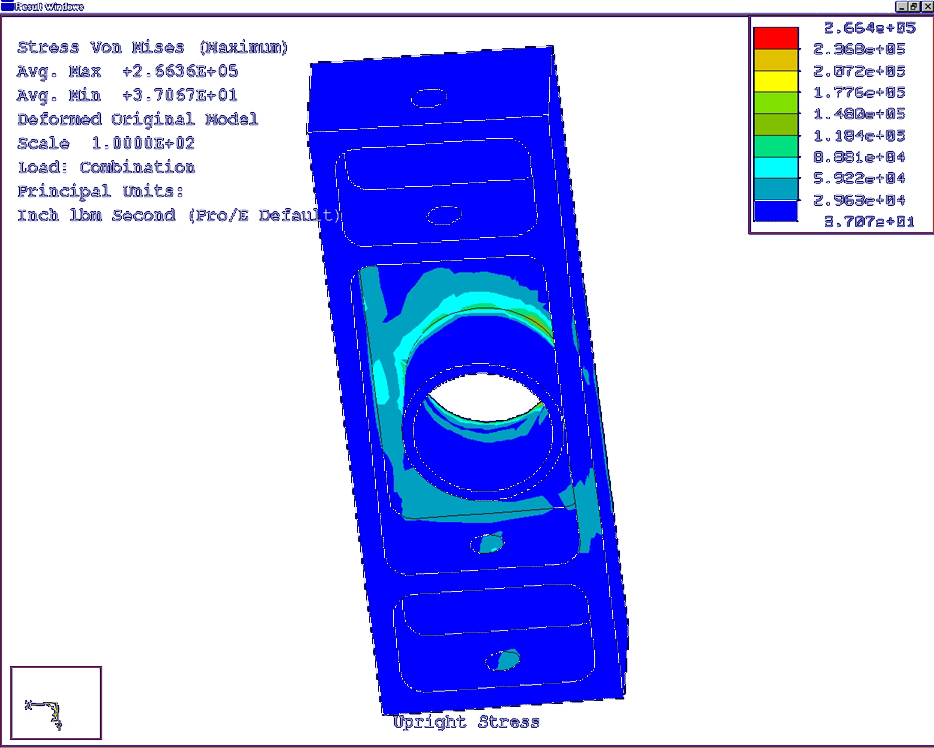Pick the top mounting hole on the model
Viewport: 934px width, 748px height.
430,97
